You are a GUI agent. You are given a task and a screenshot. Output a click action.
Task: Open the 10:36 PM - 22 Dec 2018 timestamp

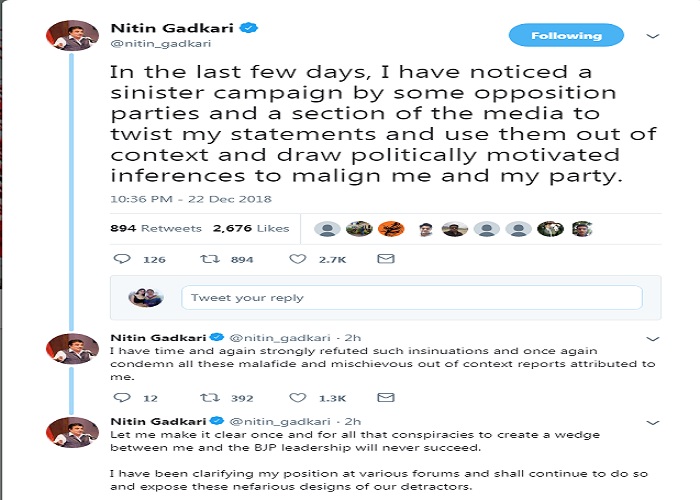(x=177, y=200)
